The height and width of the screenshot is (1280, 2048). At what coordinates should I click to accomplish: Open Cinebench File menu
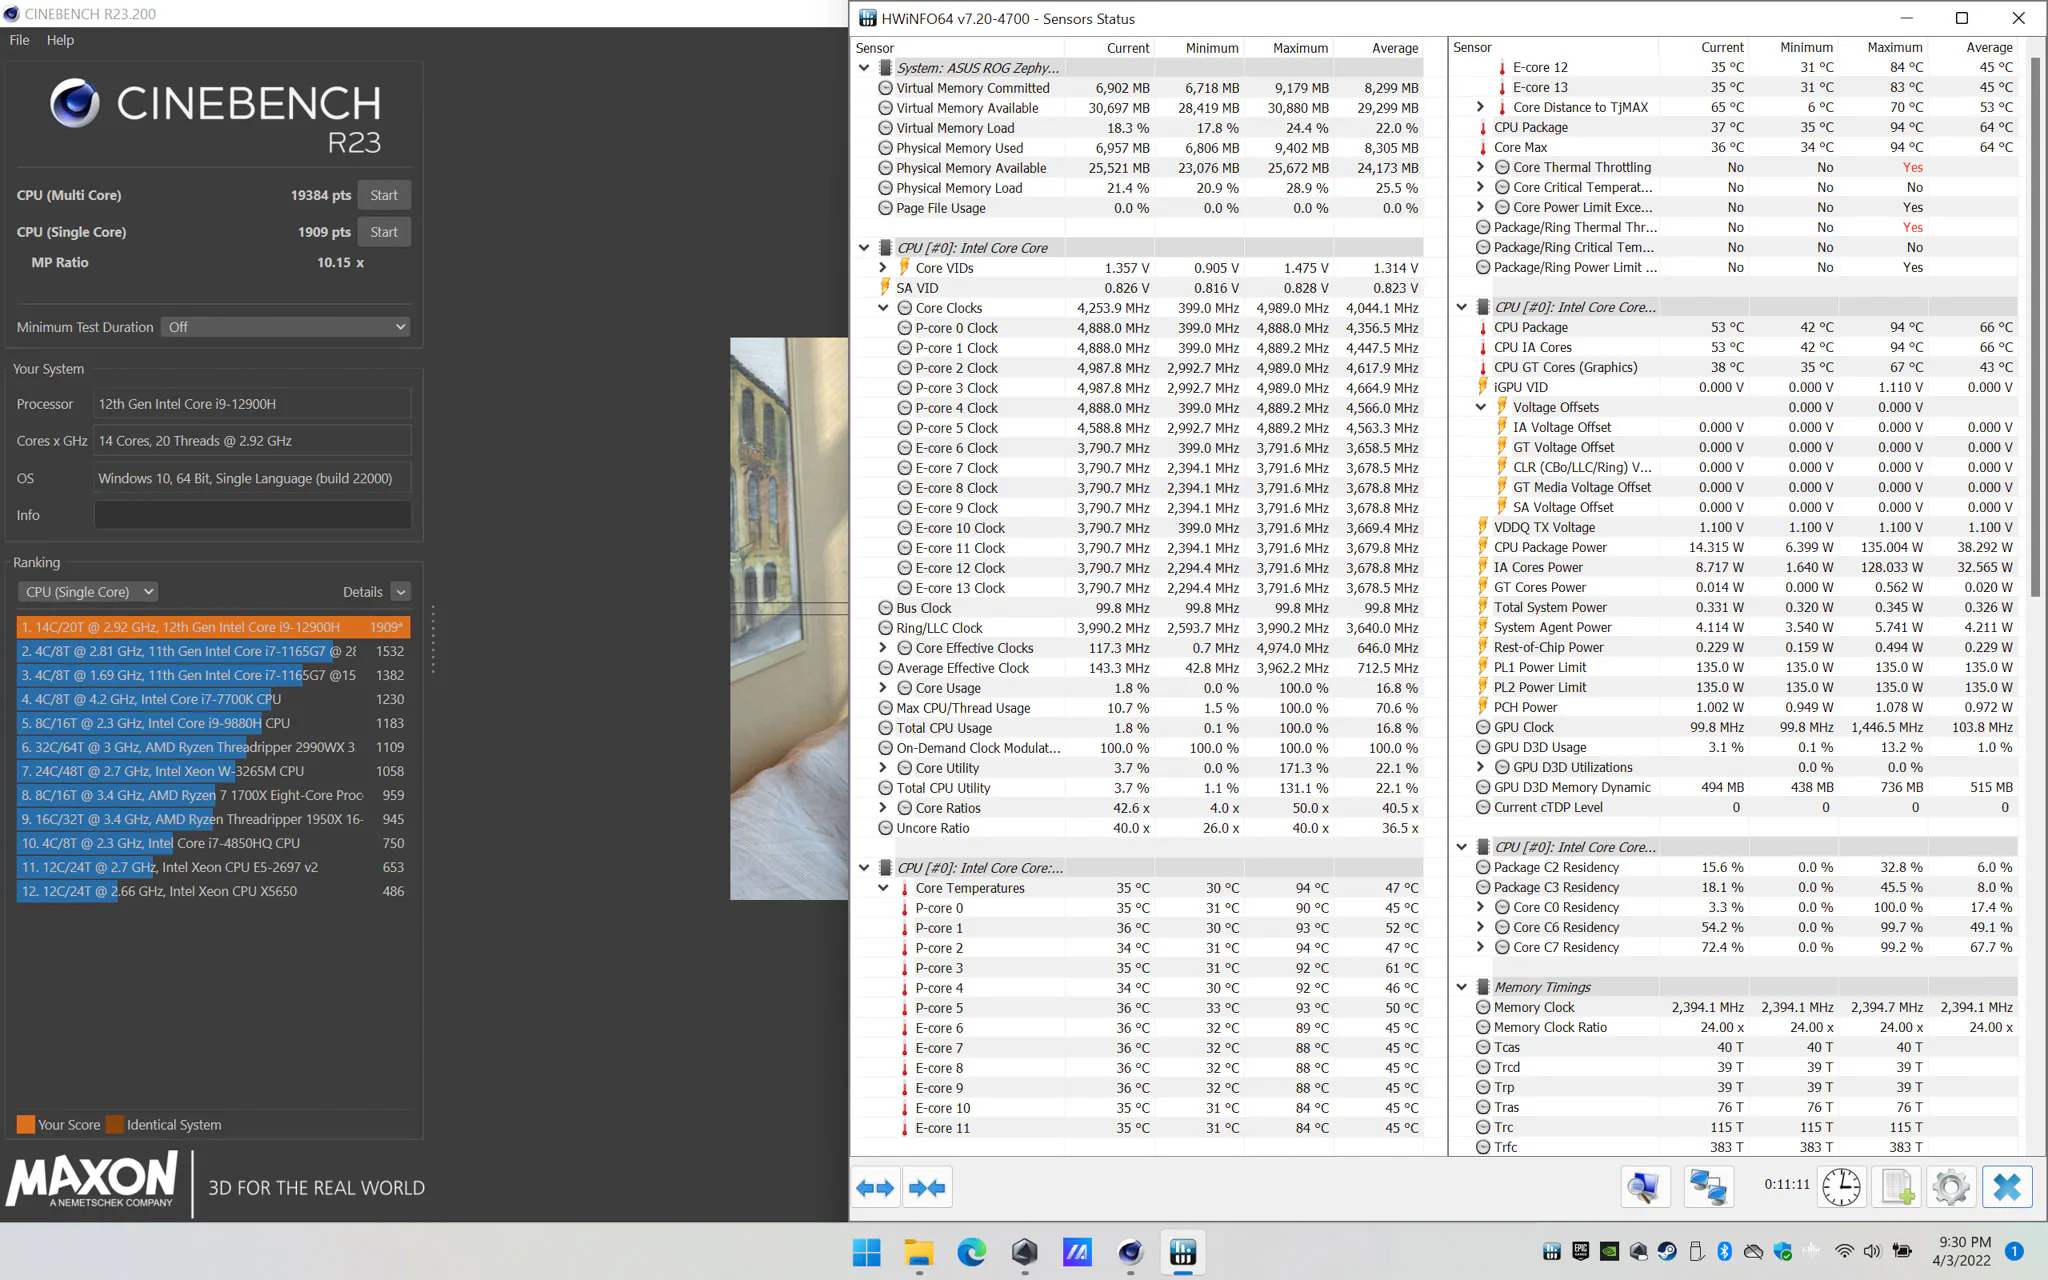coord(19,40)
